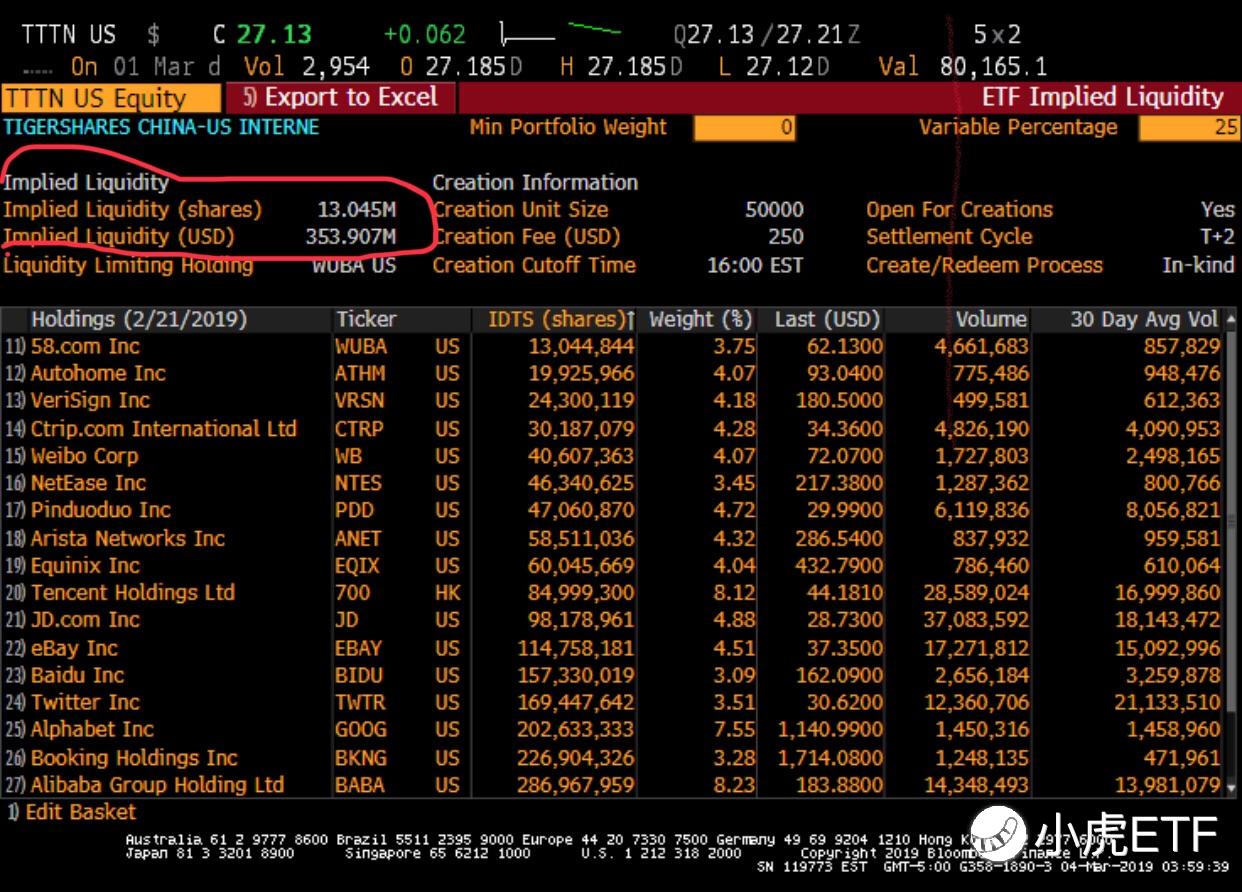Click the Creation Fee value 250
Image resolution: width=1242 pixels, height=892 pixels.
tap(786, 237)
